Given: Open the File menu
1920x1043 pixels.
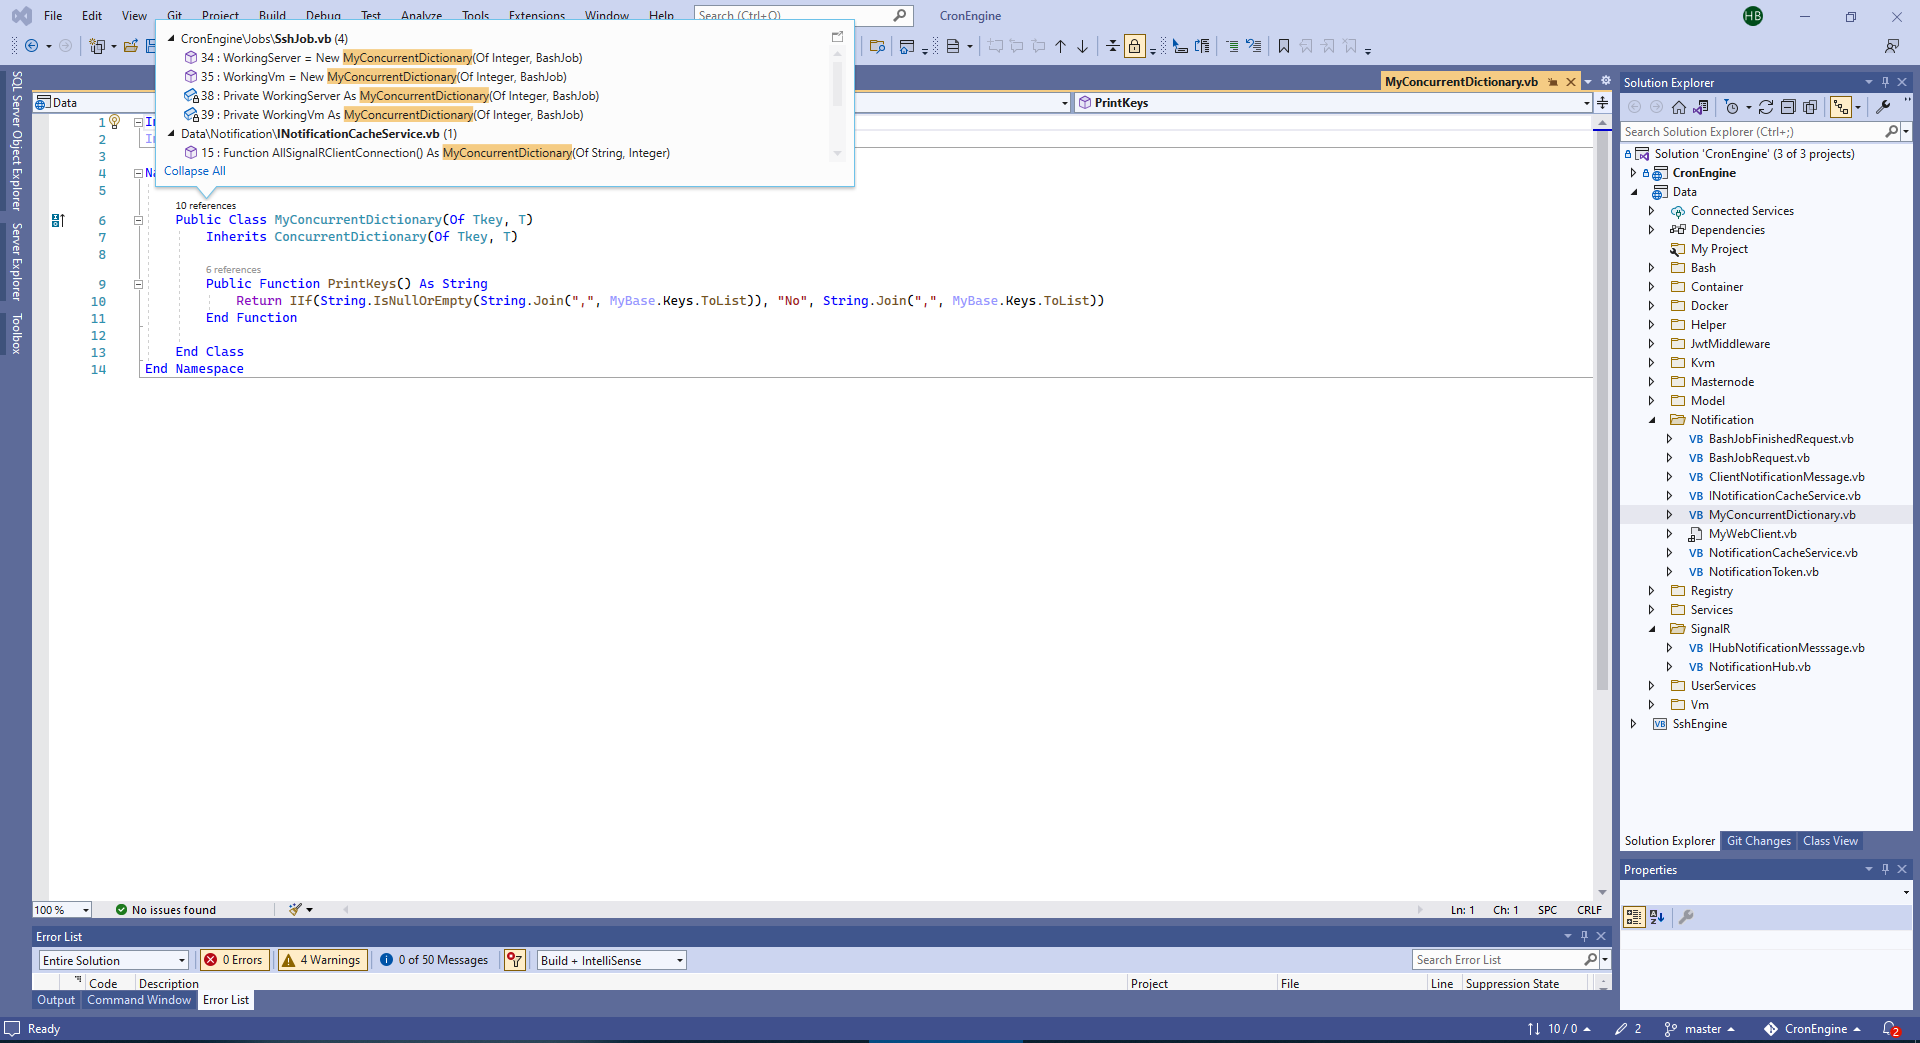Looking at the screenshot, I should [53, 16].
